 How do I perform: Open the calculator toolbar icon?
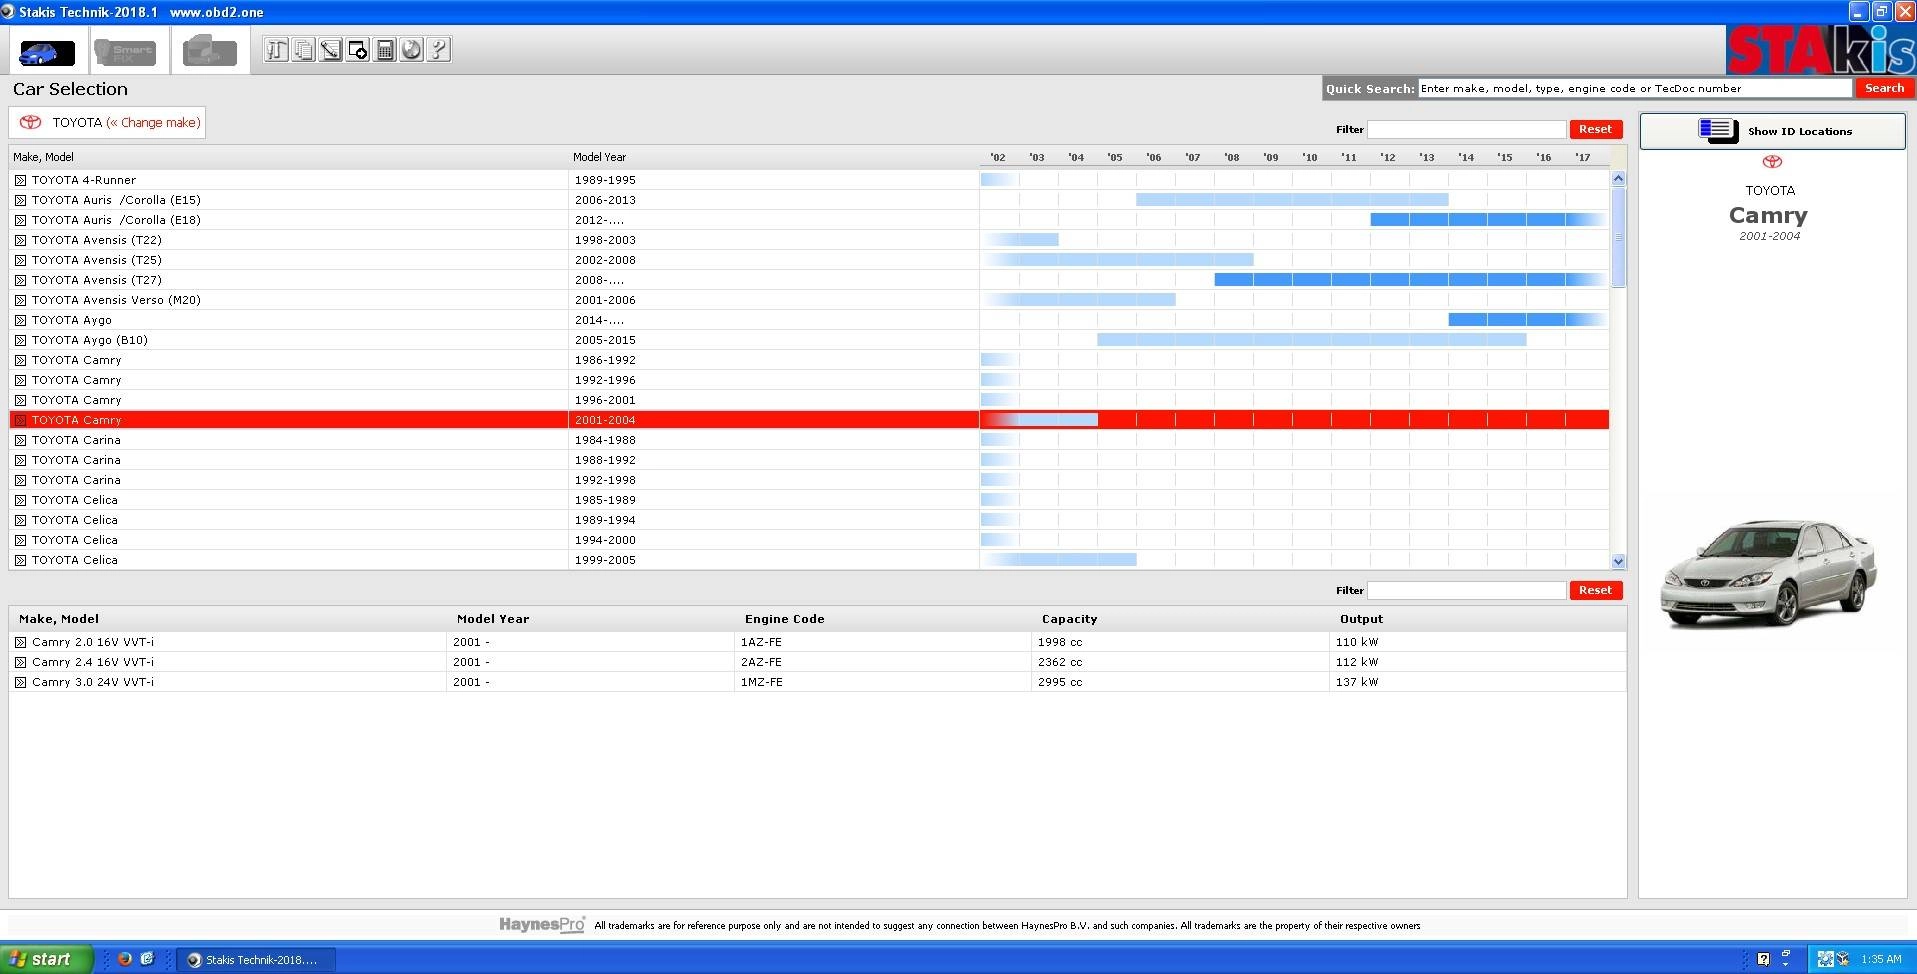click(385, 50)
